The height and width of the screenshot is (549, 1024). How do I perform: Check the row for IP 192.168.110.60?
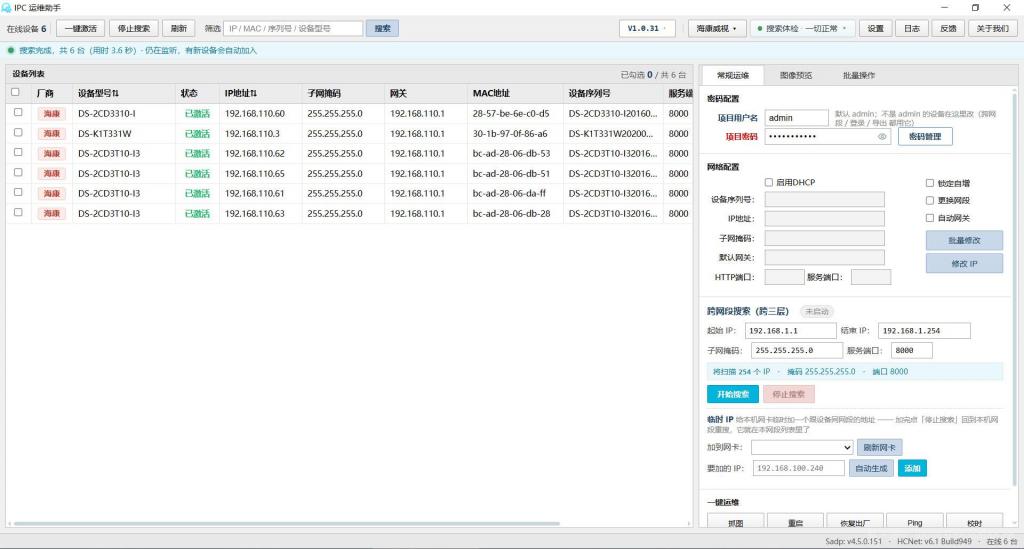(x=18, y=112)
